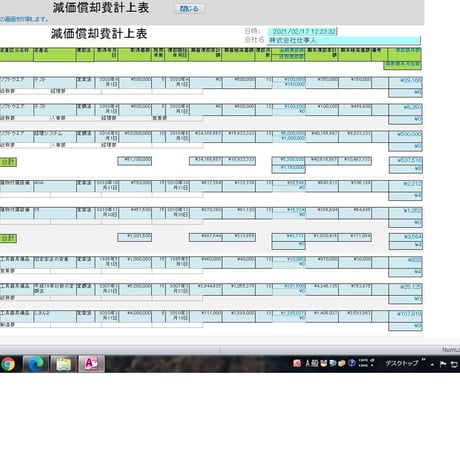Click the 備考 column header
The width and height of the screenshot is (460, 460).
point(380,54)
